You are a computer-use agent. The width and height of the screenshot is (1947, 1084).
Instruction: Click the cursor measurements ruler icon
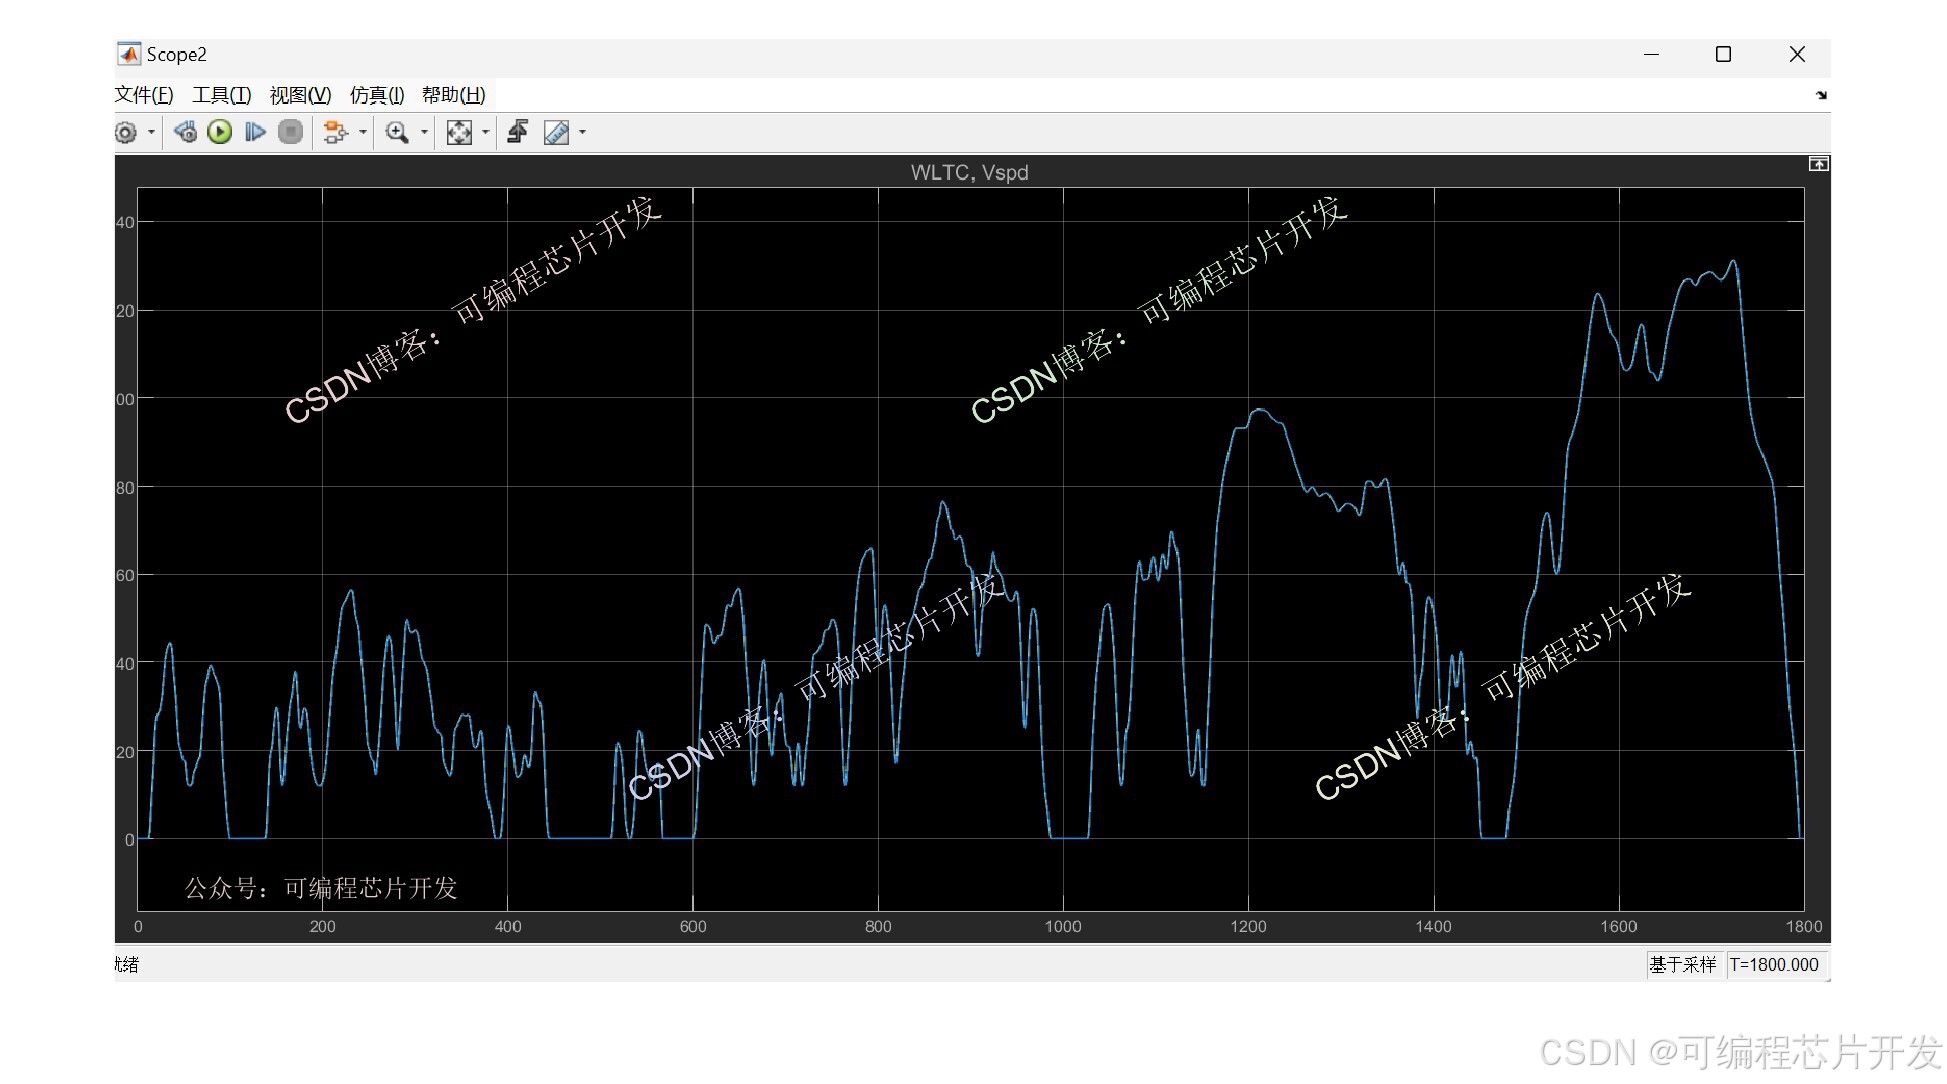(556, 132)
